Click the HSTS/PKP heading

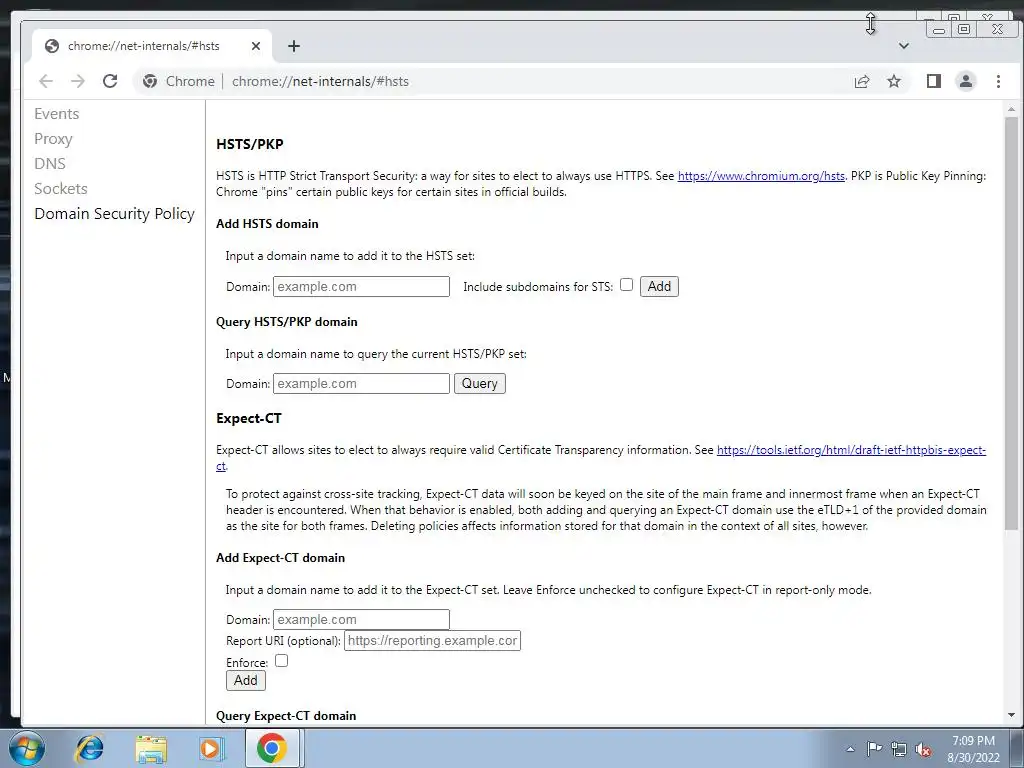[249, 144]
